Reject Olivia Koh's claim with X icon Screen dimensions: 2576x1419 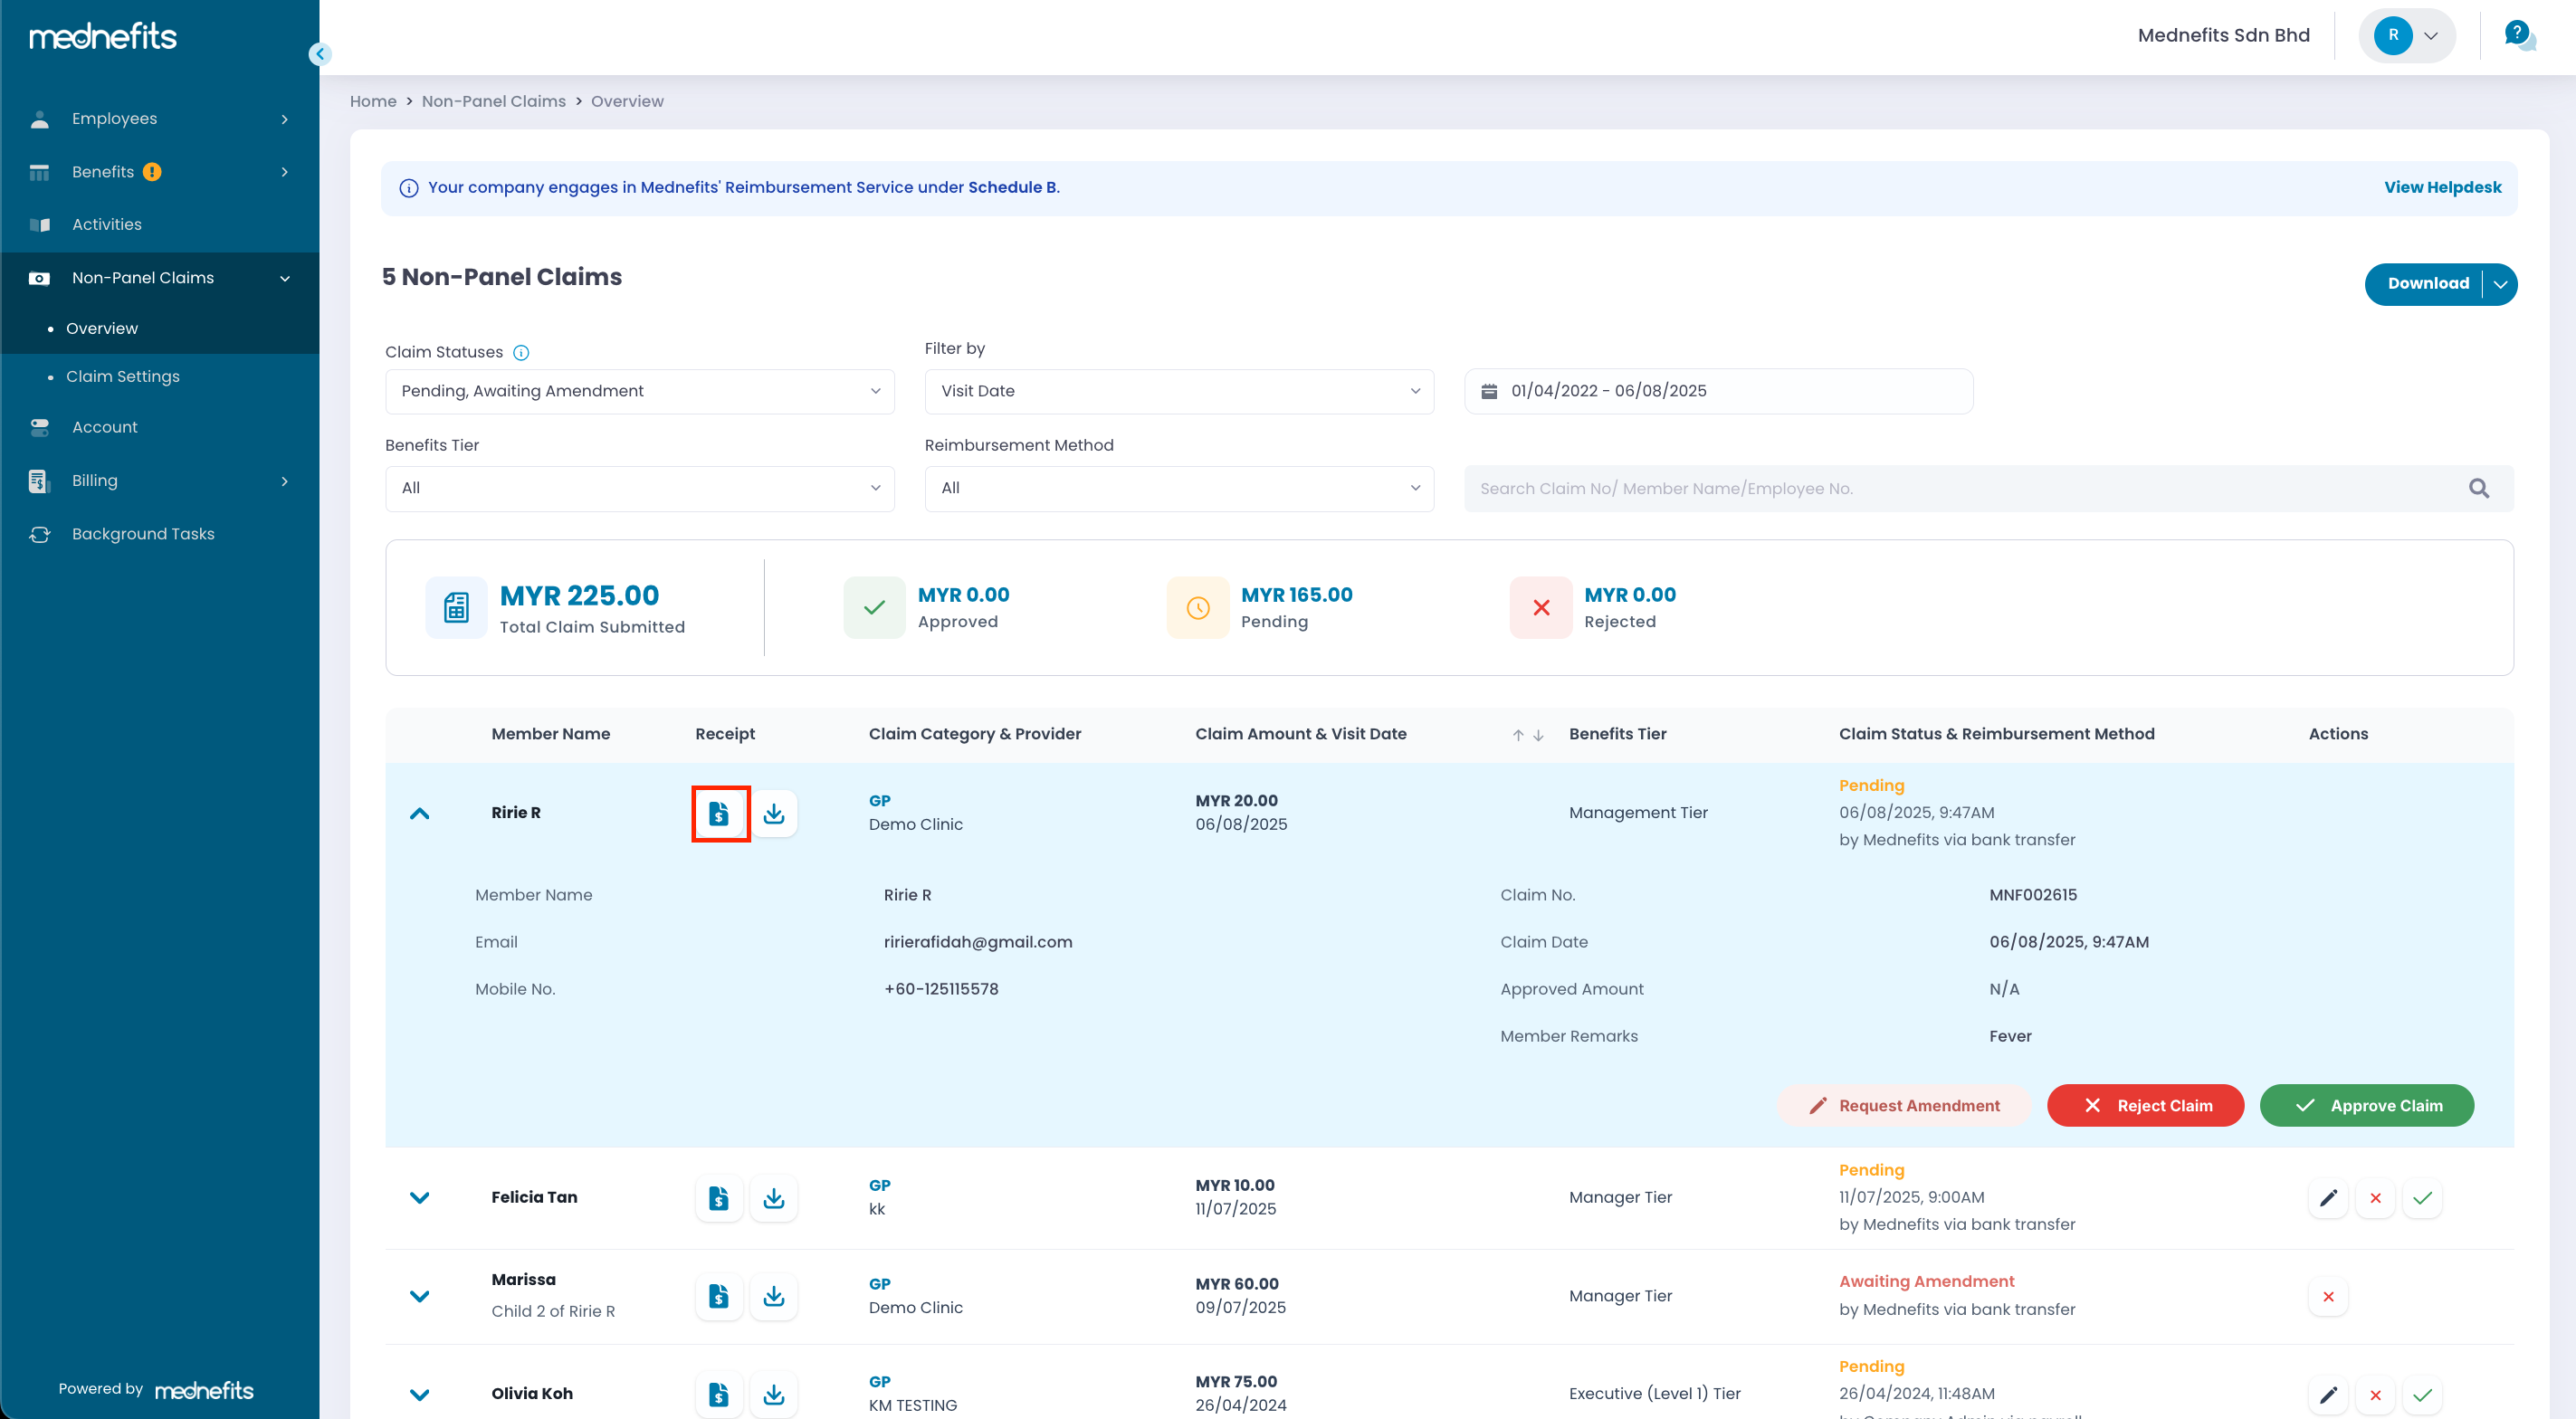click(2375, 1394)
